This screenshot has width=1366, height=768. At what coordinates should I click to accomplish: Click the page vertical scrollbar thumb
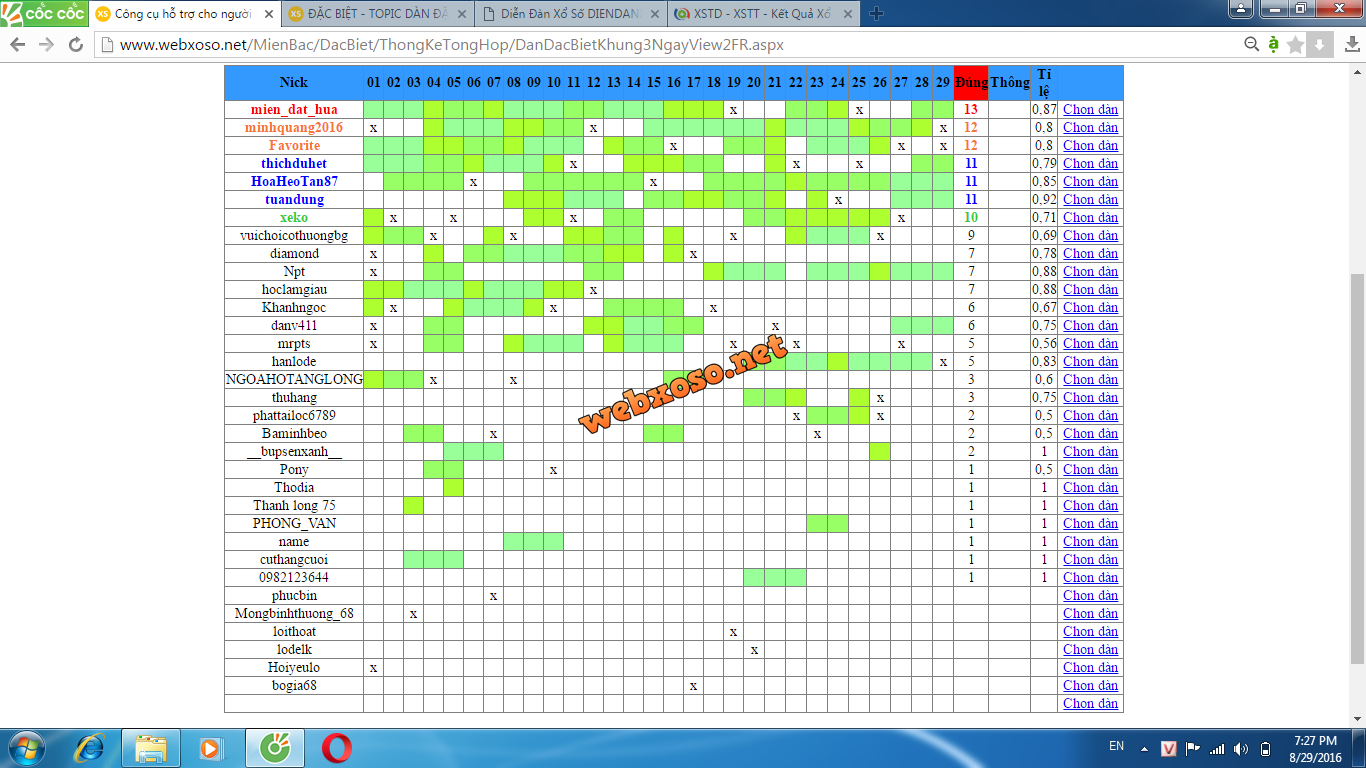(1357, 470)
